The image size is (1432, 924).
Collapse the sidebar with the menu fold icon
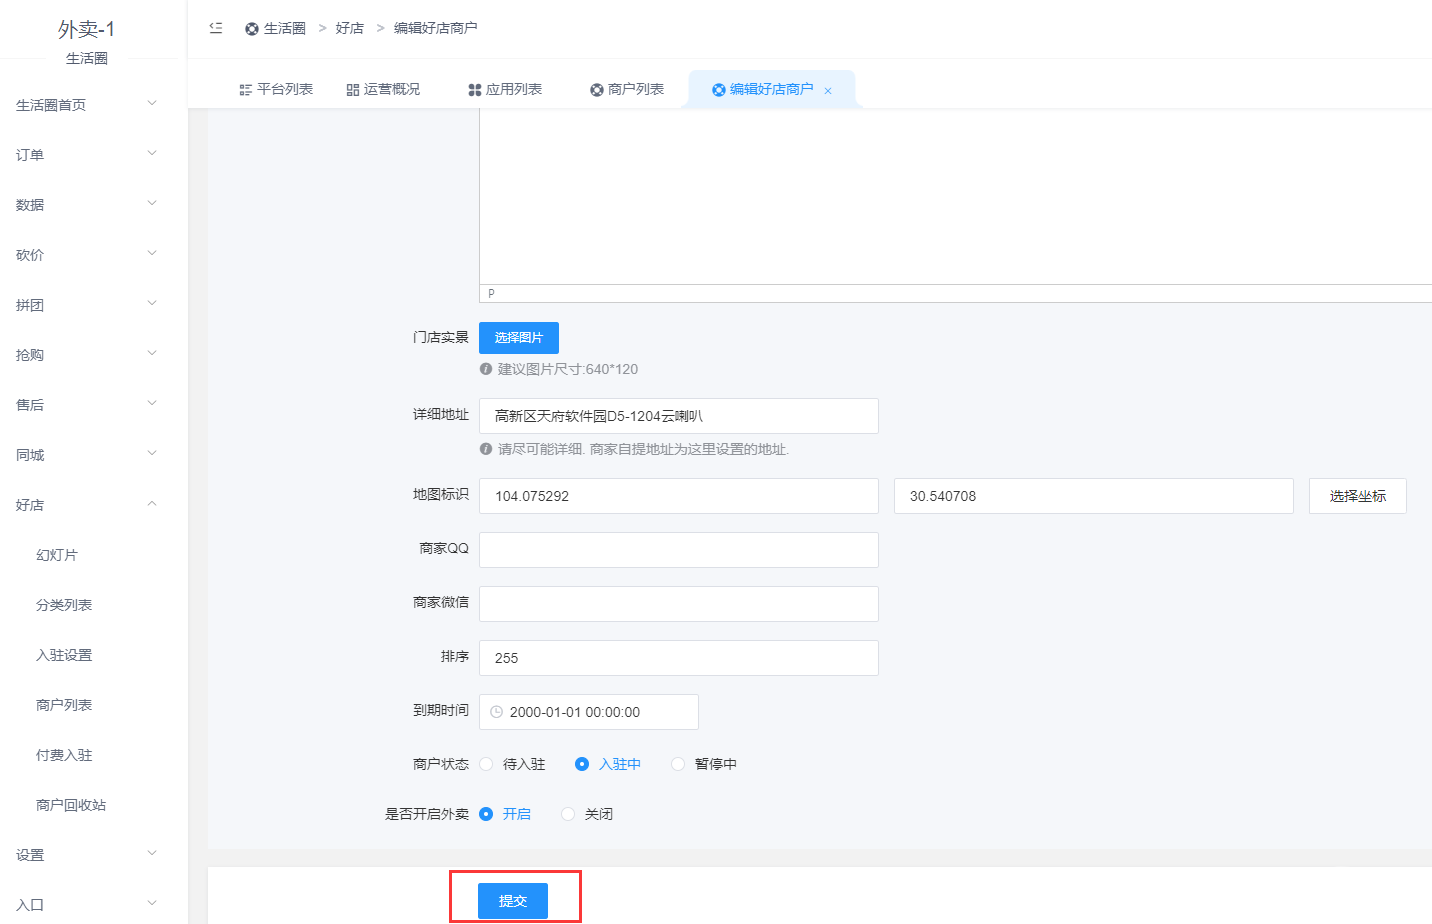point(216,28)
